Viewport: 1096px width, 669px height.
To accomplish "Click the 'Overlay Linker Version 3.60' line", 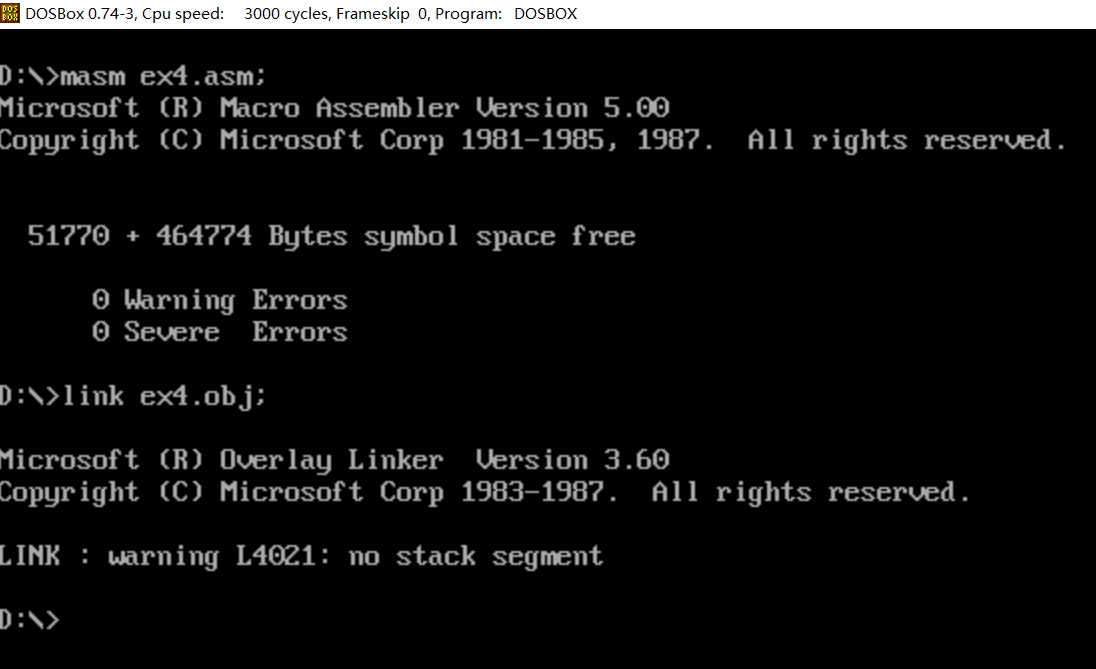I will 335,460.
